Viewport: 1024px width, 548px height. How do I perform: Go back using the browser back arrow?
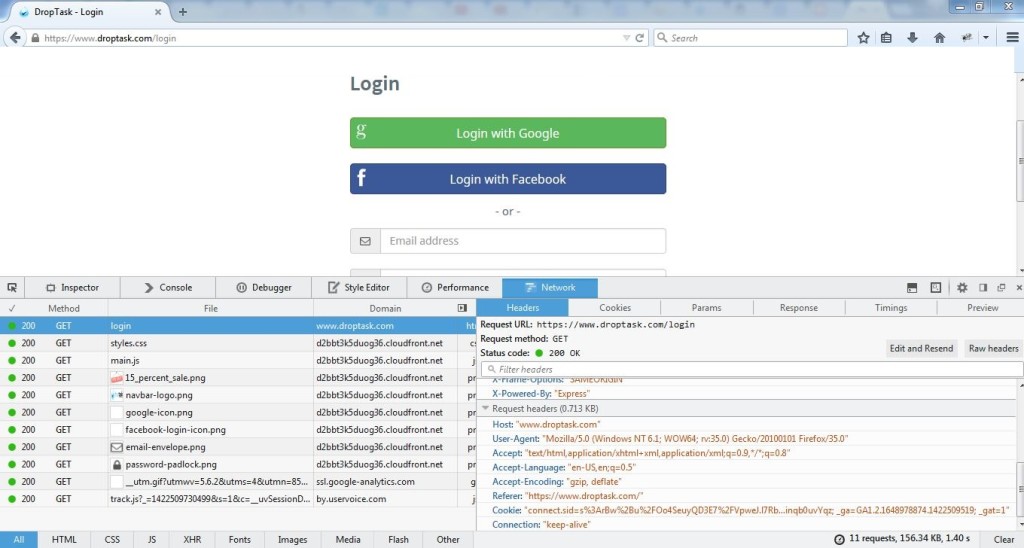point(15,38)
